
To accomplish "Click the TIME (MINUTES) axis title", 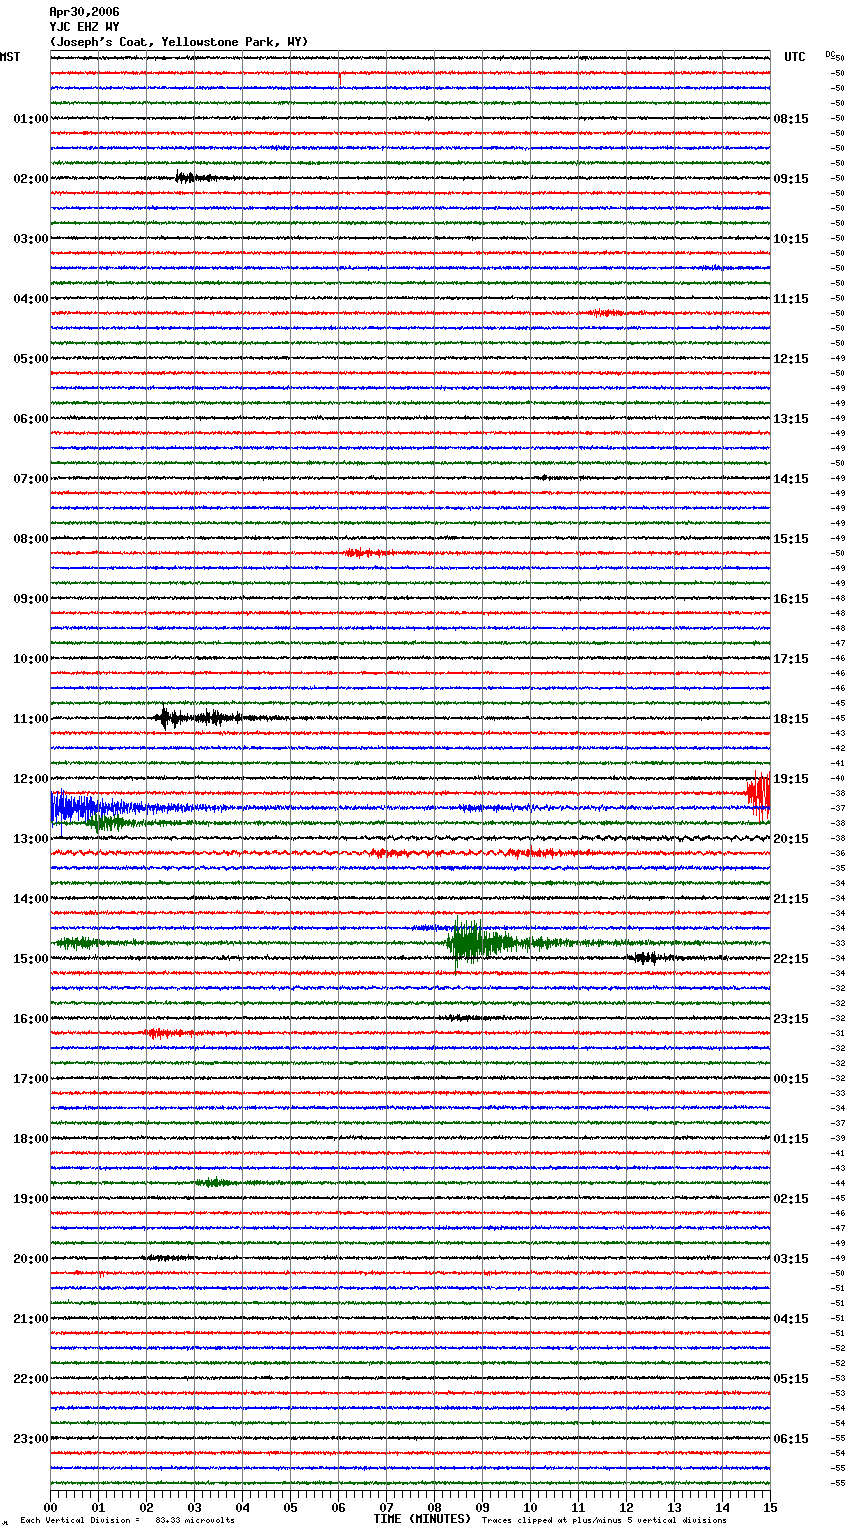I will tap(422, 1519).
